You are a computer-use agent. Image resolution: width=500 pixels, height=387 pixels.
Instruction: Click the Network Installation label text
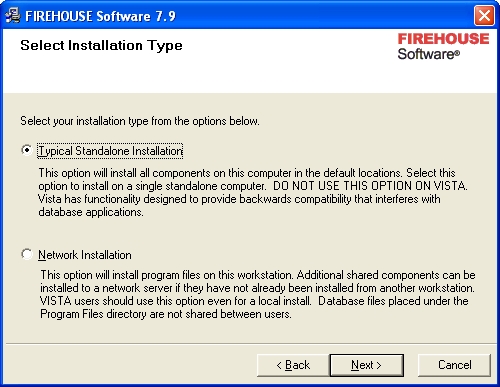pos(85,255)
